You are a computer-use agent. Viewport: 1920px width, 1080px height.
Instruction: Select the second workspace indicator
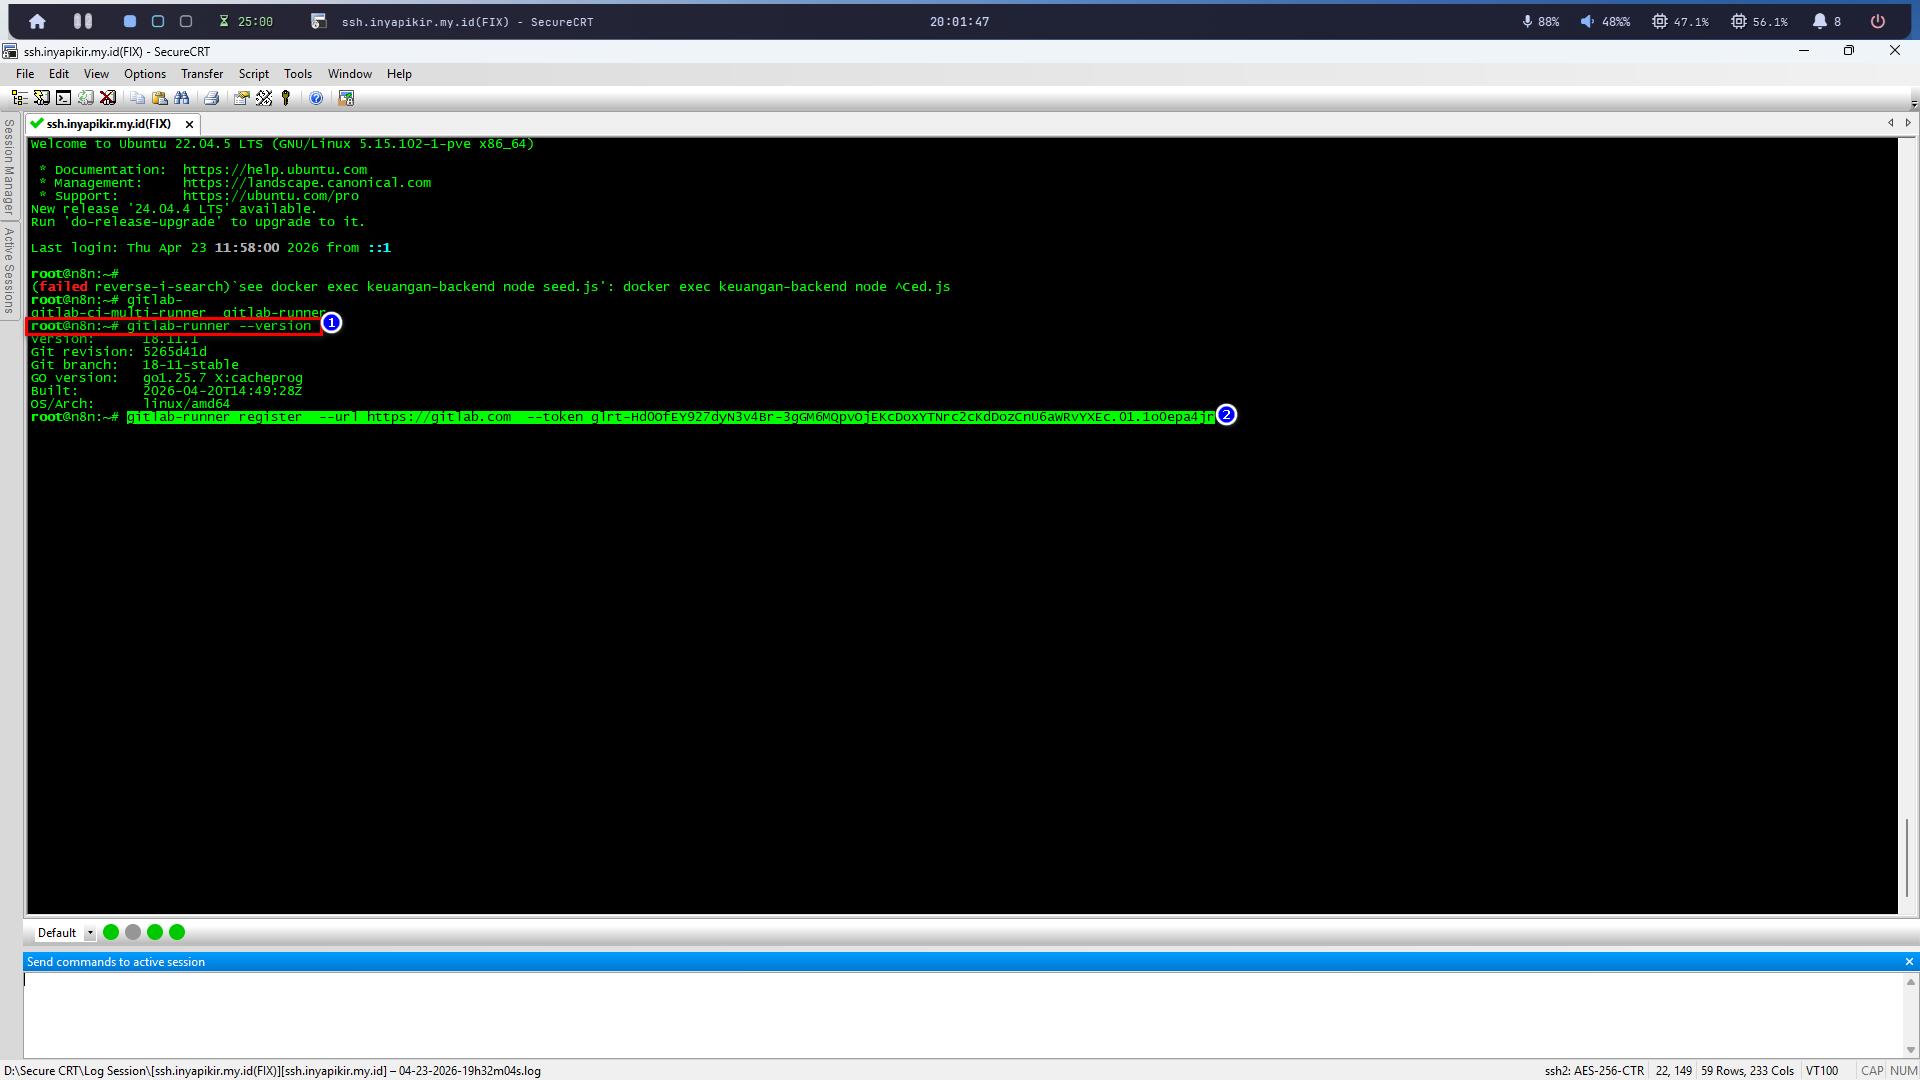click(x=158, y=21)
